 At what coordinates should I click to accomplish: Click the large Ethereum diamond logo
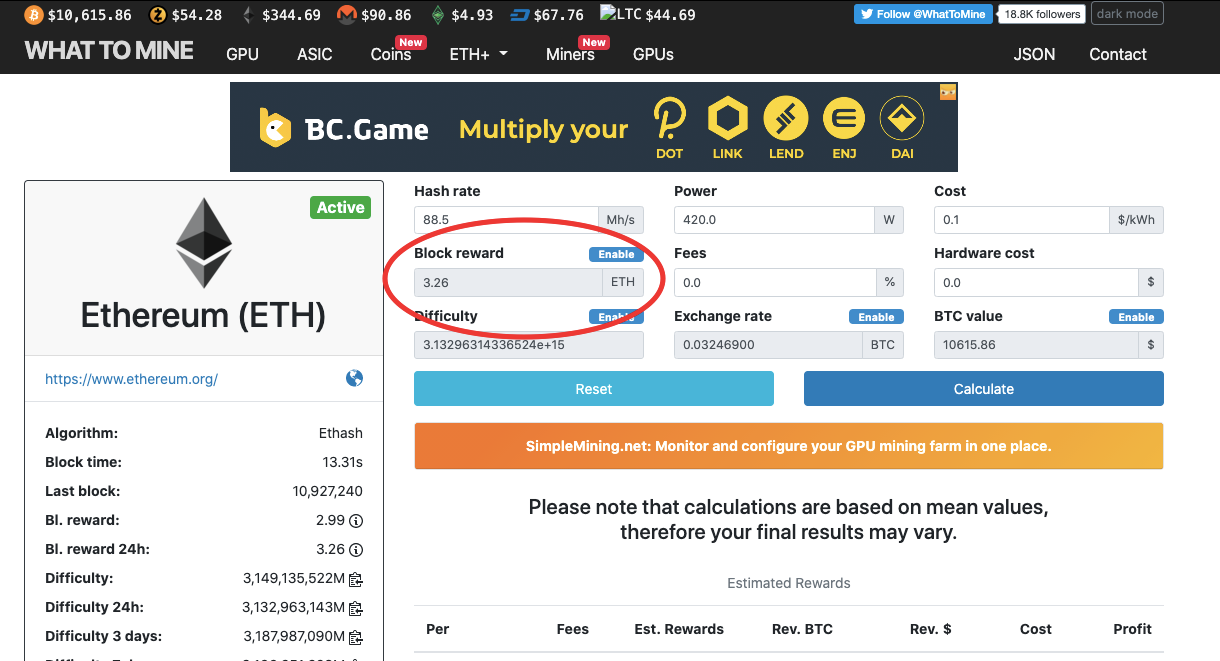(x=204, y=243)
